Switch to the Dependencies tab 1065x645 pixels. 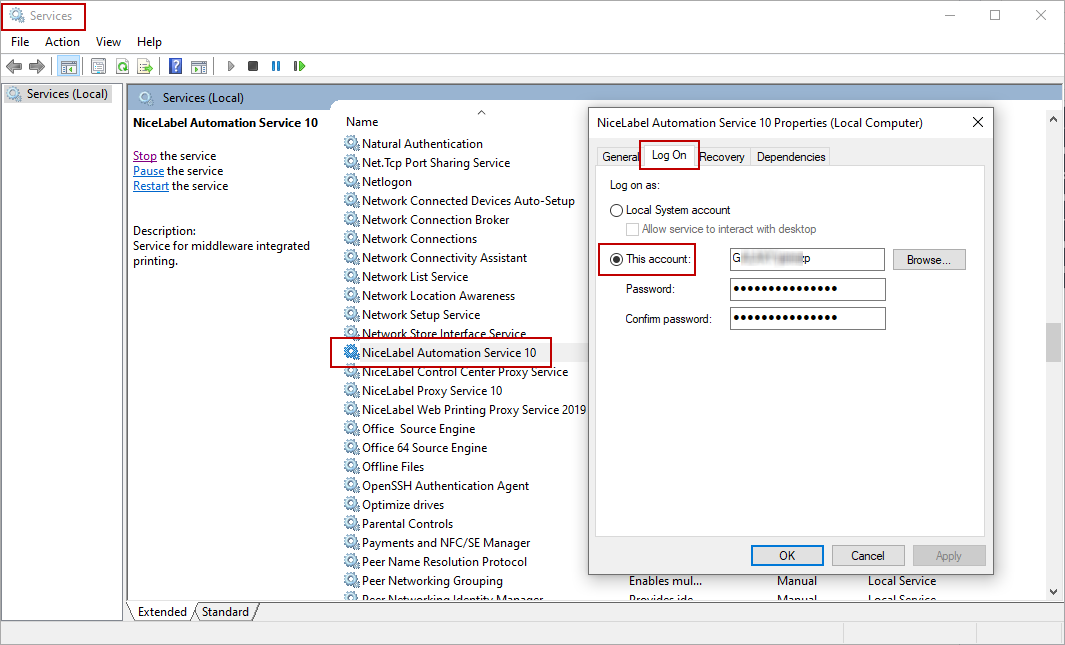(x=790, y=157)
